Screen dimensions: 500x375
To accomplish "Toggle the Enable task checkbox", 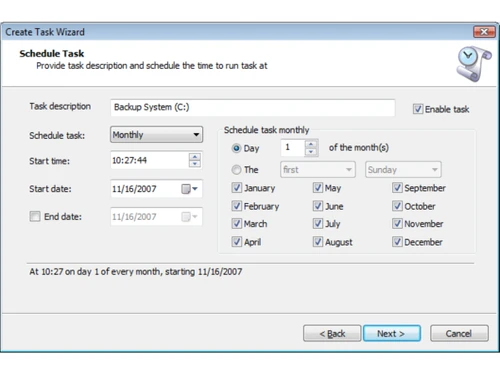I will pos(418,109).
